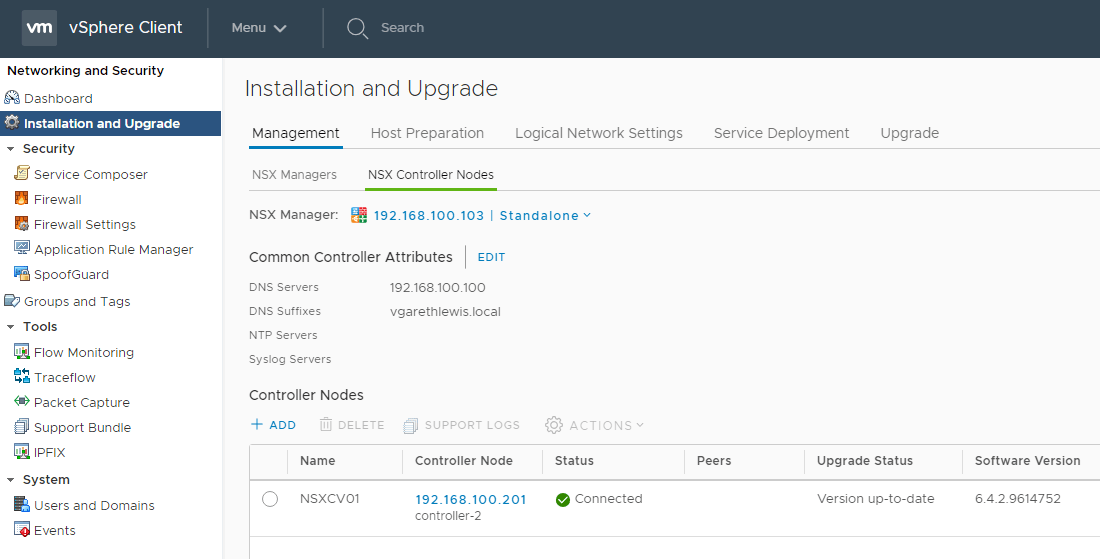Click the Version up-to-date cell
The image size is (1100, 559).
coord(876,499)
